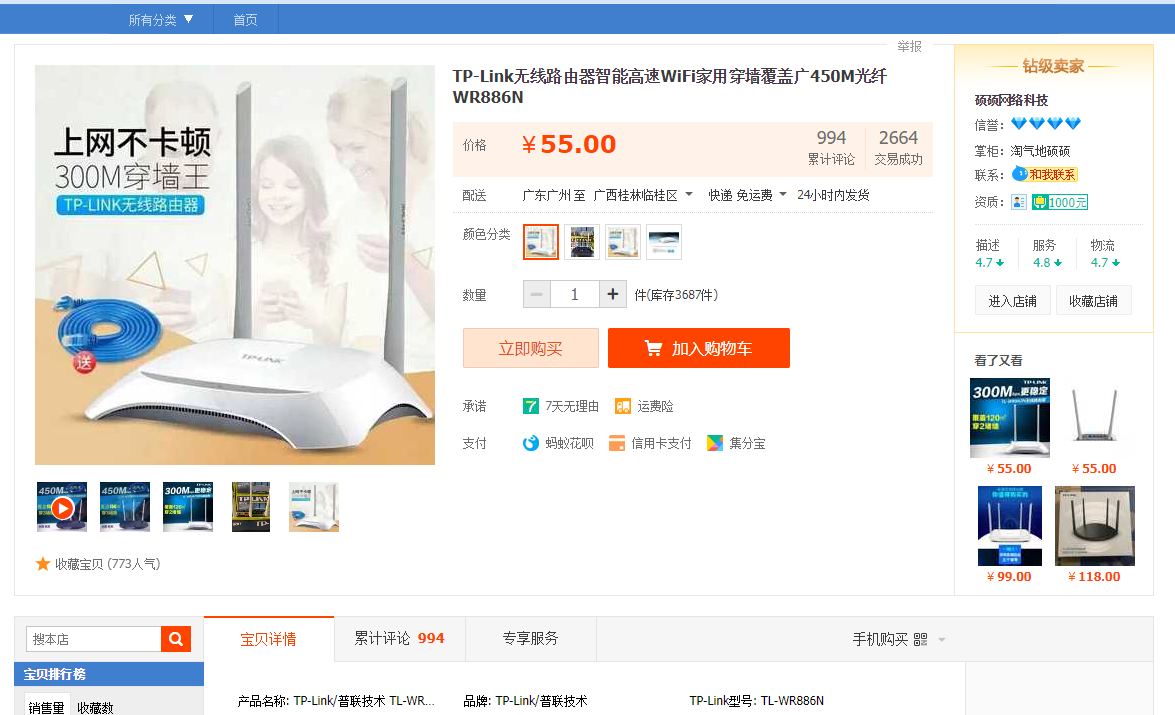Viewport: 1175px width, 715px height.
Task: View the fifth product thumbnail with white router
Action: pyautogui.click(x=314, y=507)
